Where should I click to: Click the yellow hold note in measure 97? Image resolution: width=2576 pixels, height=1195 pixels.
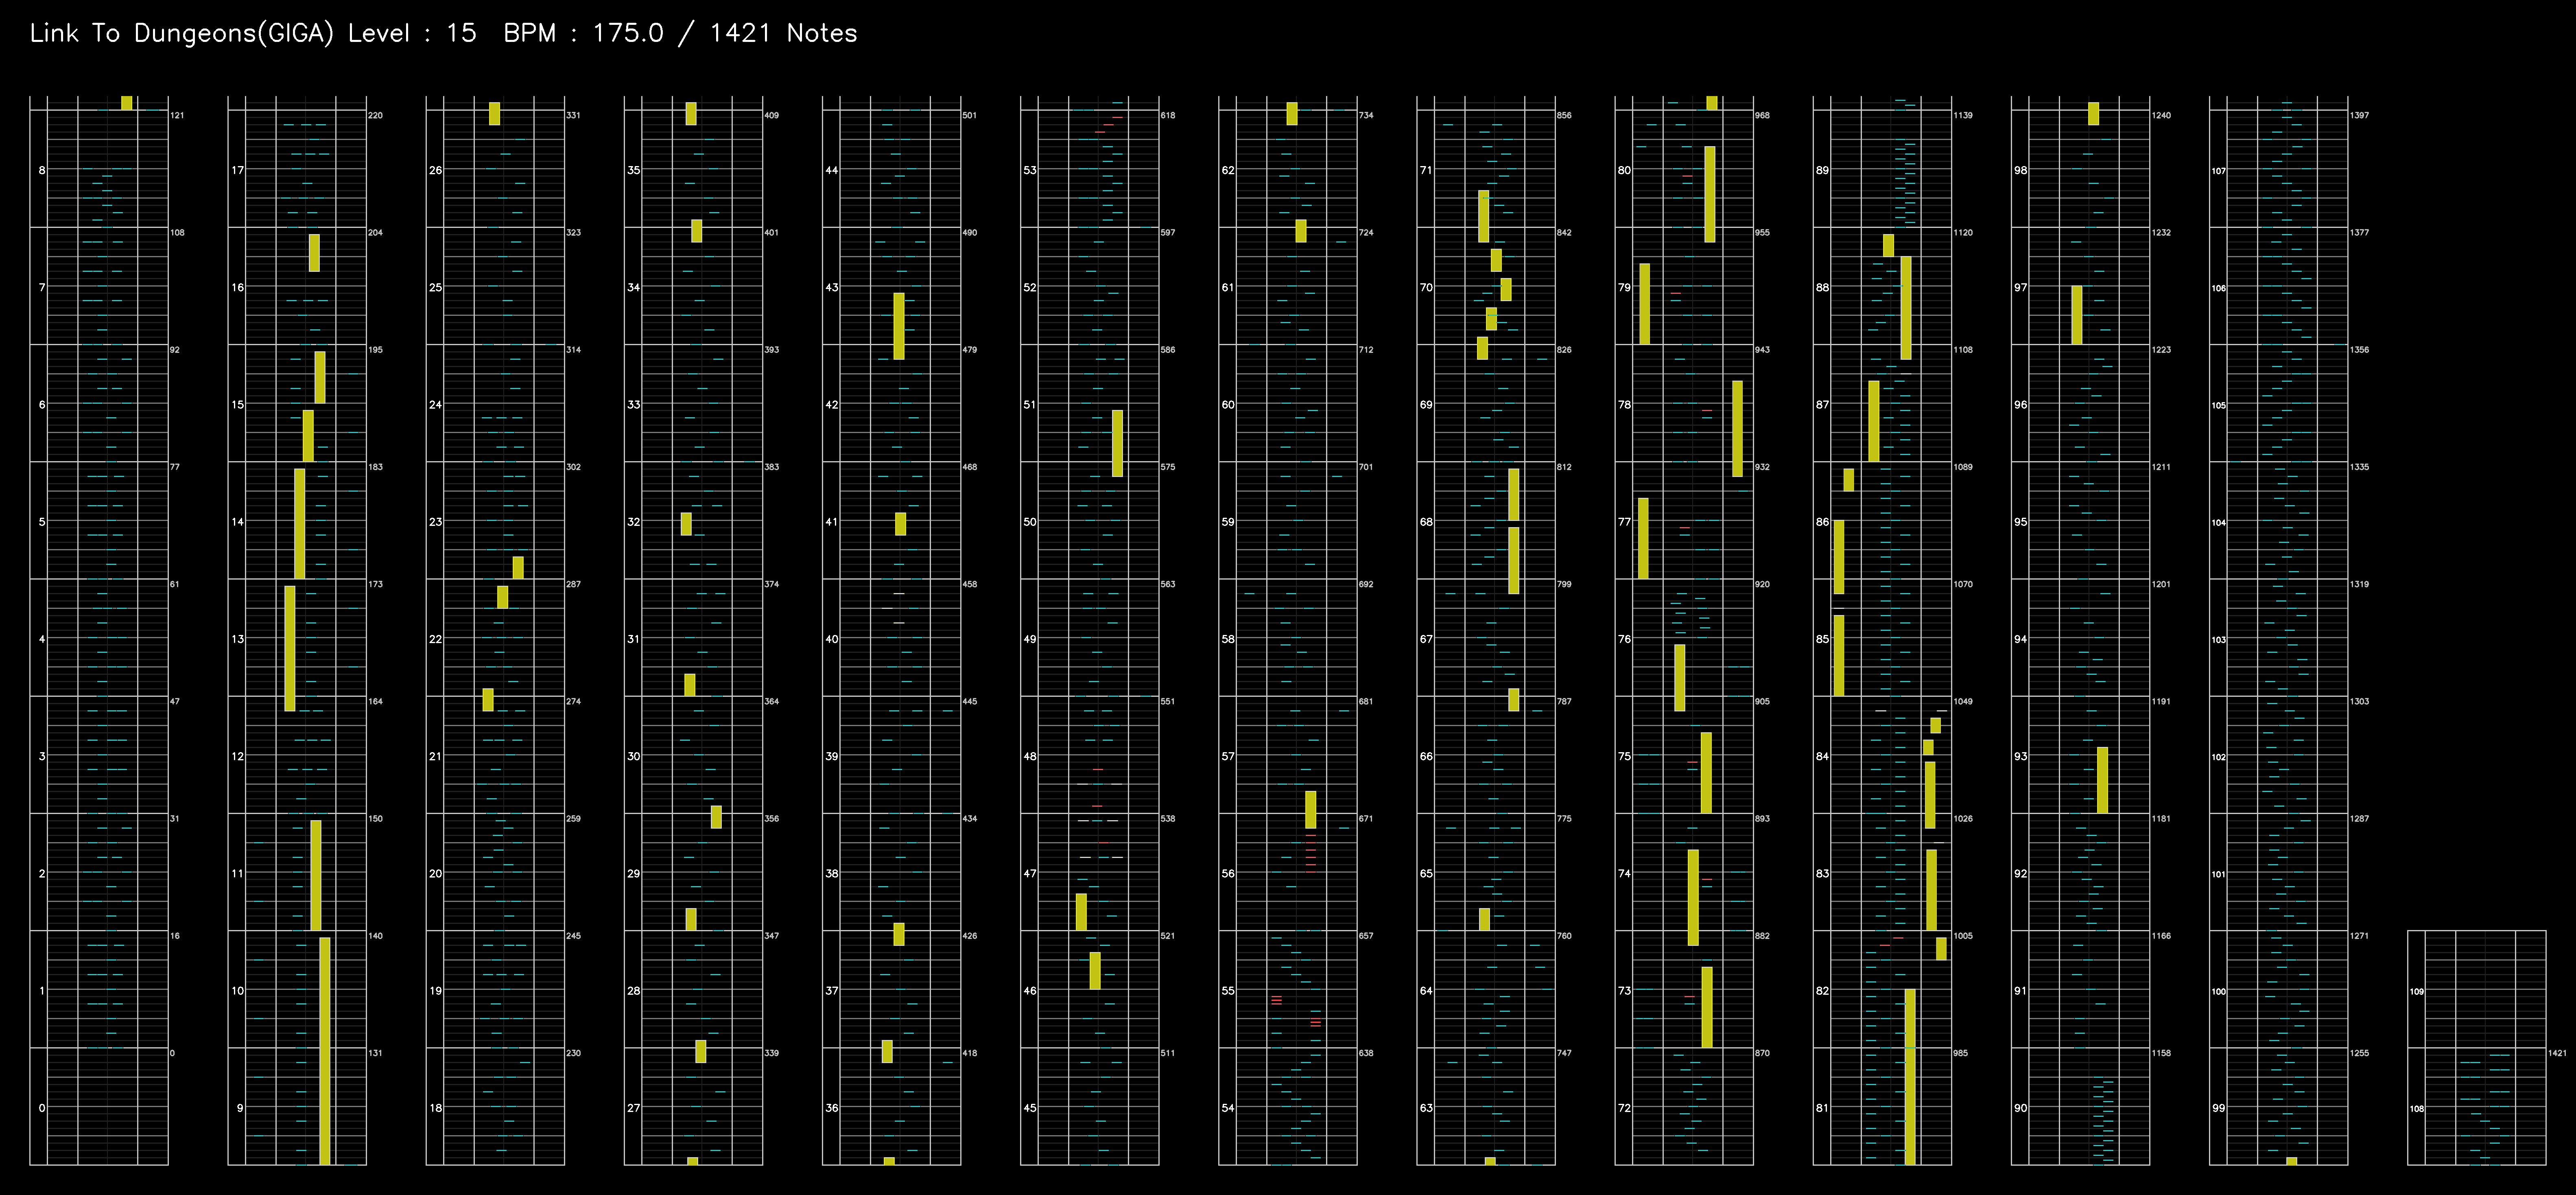pos(2077,315)
